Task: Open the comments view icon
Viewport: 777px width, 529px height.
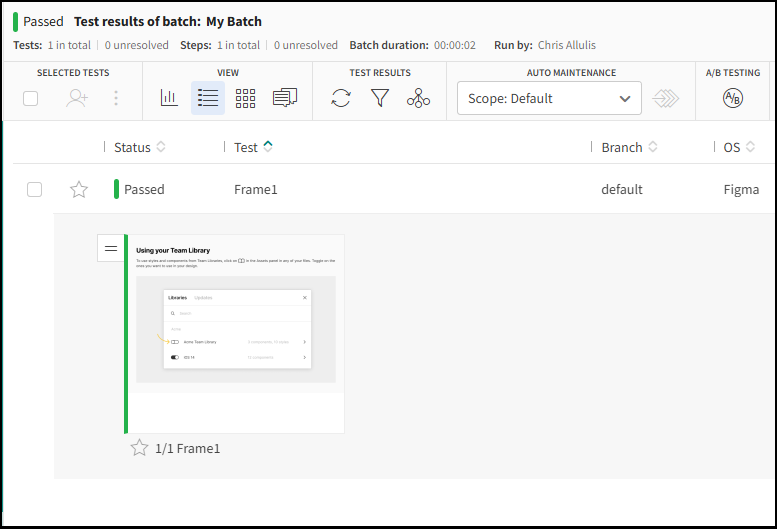Action: click(285, 98)
